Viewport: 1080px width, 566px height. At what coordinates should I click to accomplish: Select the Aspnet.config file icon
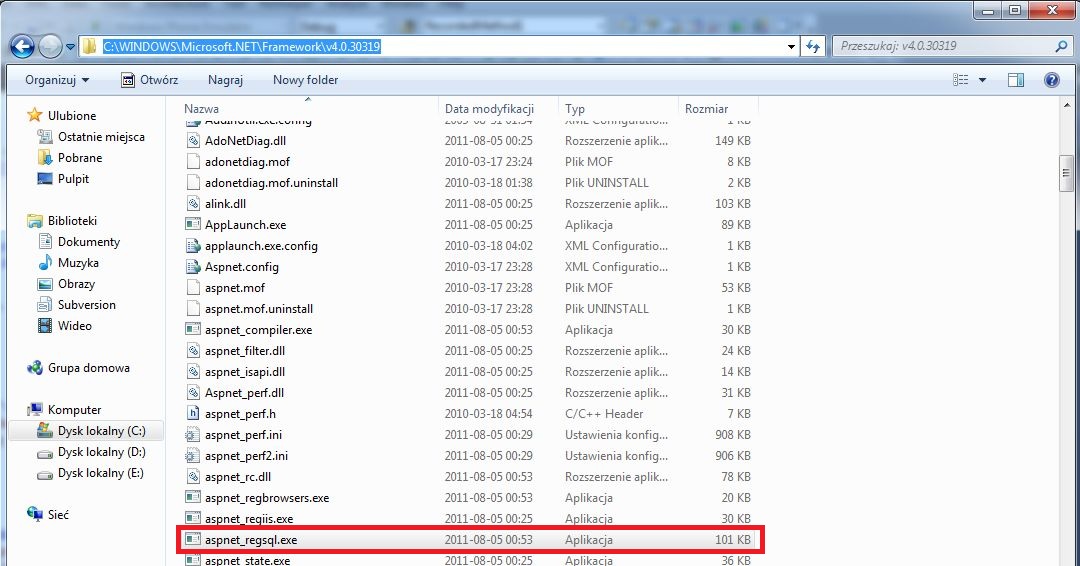coord(193,266)
